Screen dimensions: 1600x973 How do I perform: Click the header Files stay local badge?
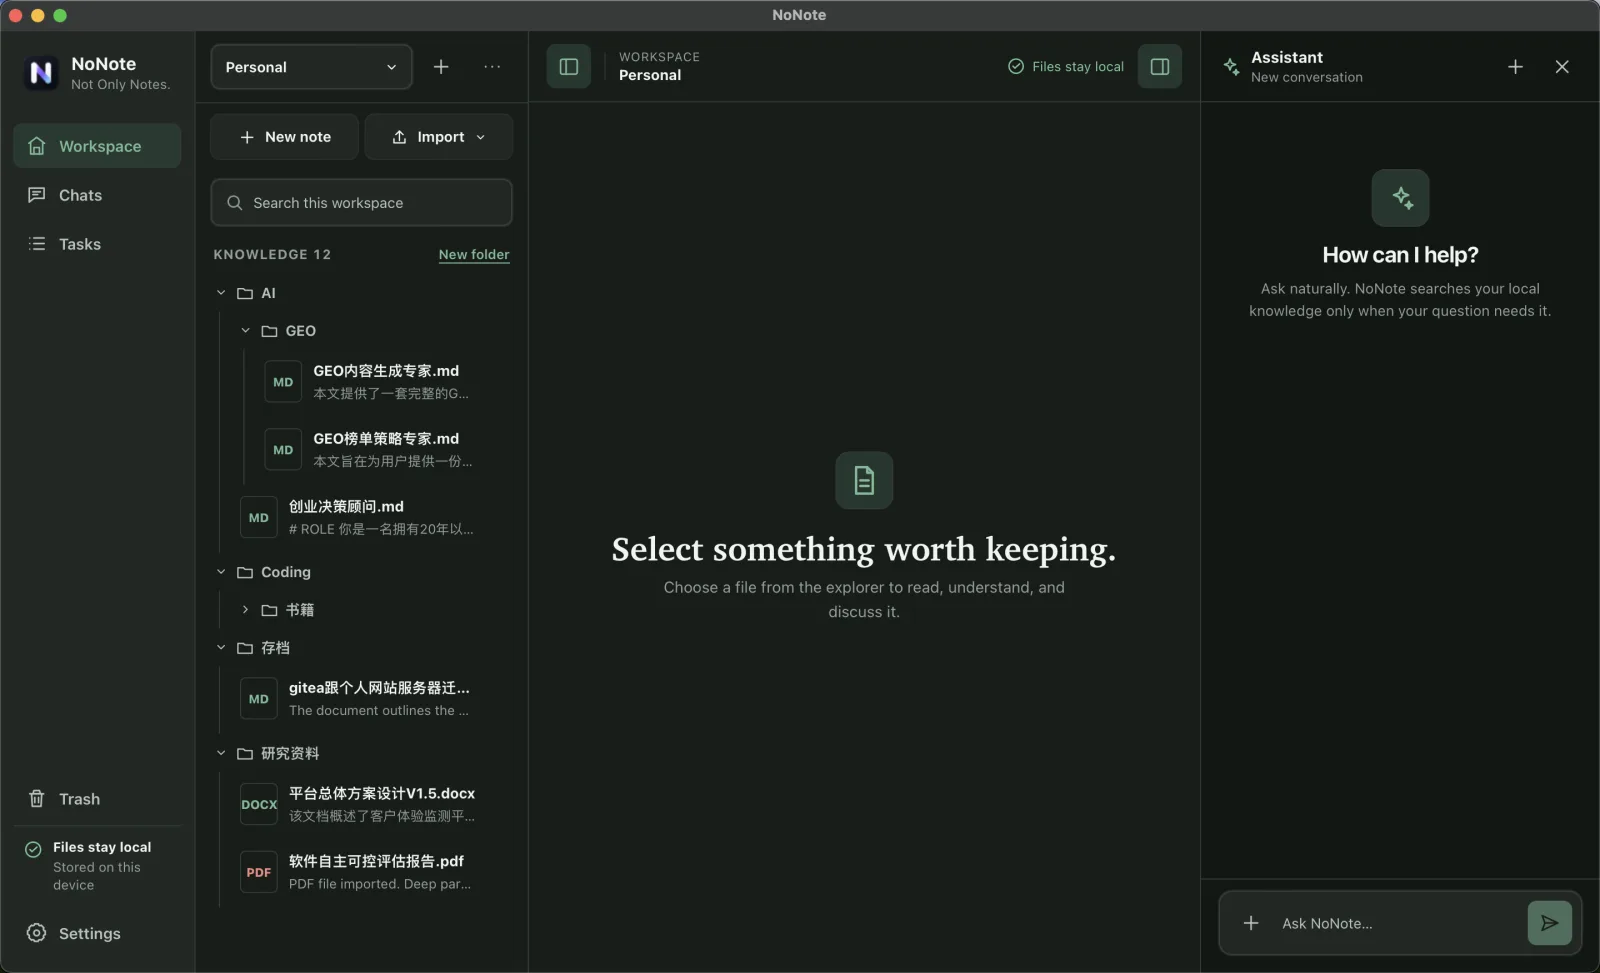[x=1066, y=67]
